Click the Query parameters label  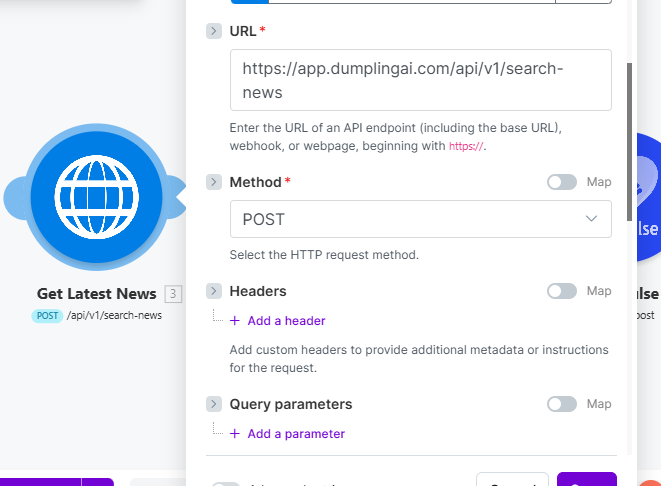tap(291, 404)
